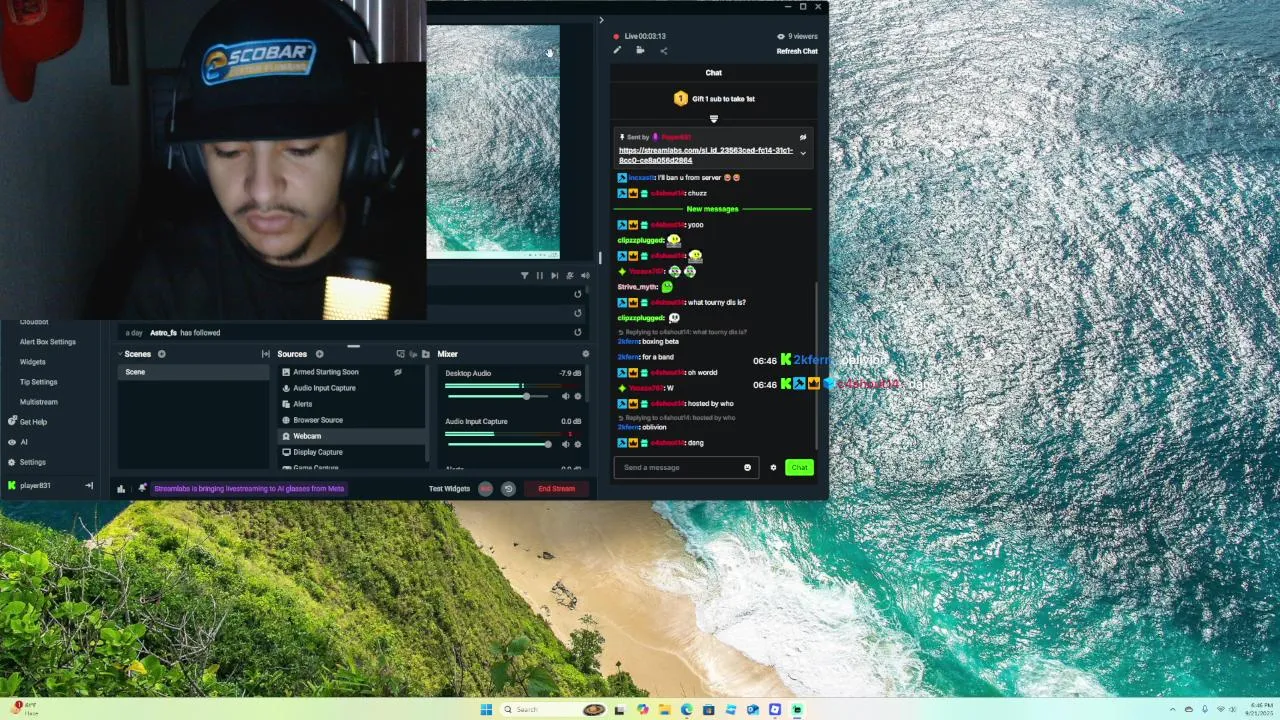
Task: Open the Windows Start menu
Action: 486,710
